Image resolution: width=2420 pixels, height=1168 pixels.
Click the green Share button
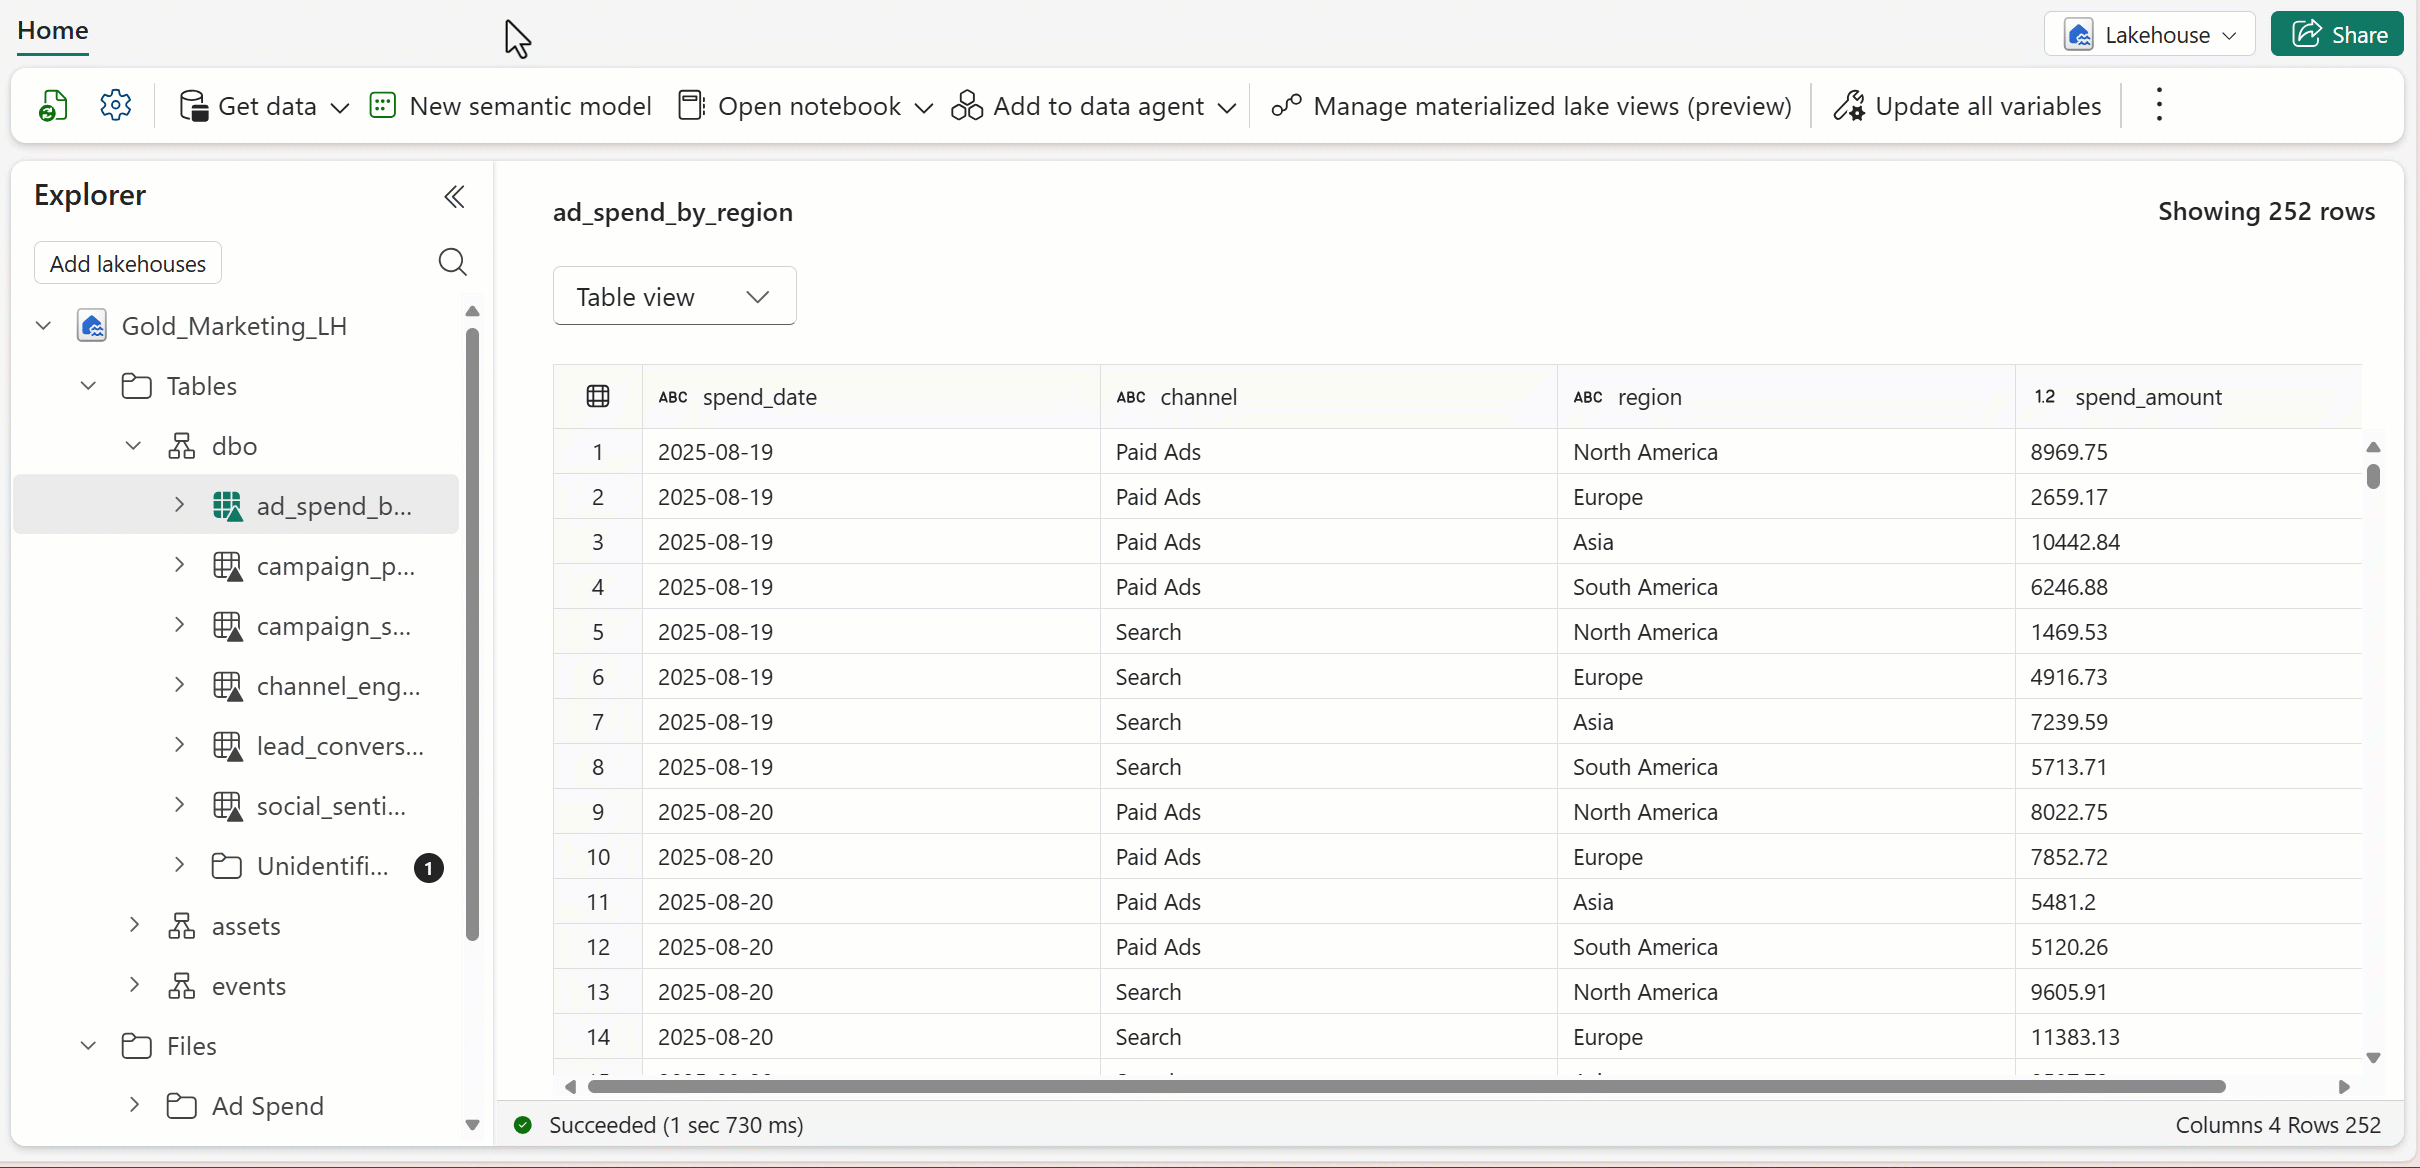(x=2336, y=35)
